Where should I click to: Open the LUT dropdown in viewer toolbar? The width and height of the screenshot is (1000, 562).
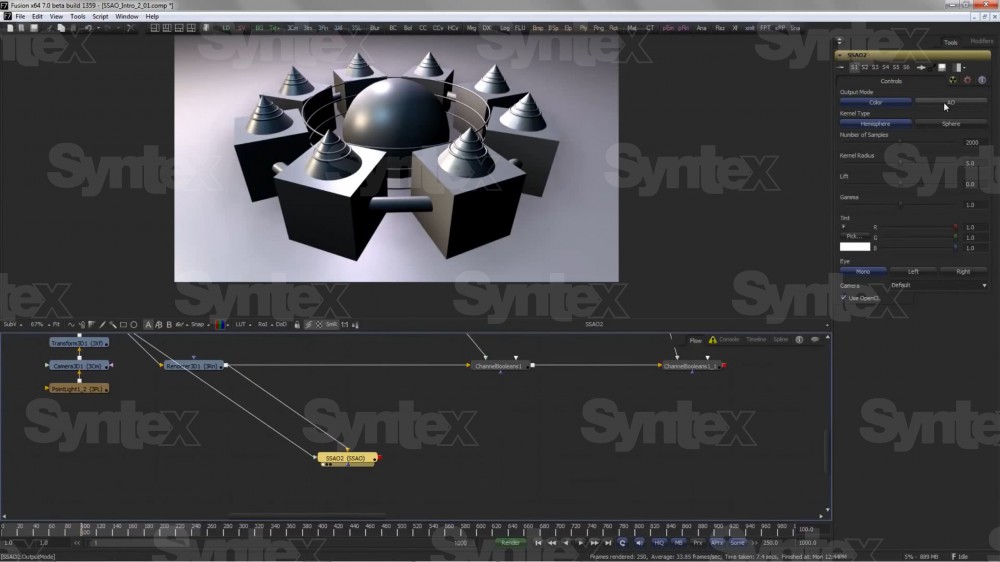point(241,325)
